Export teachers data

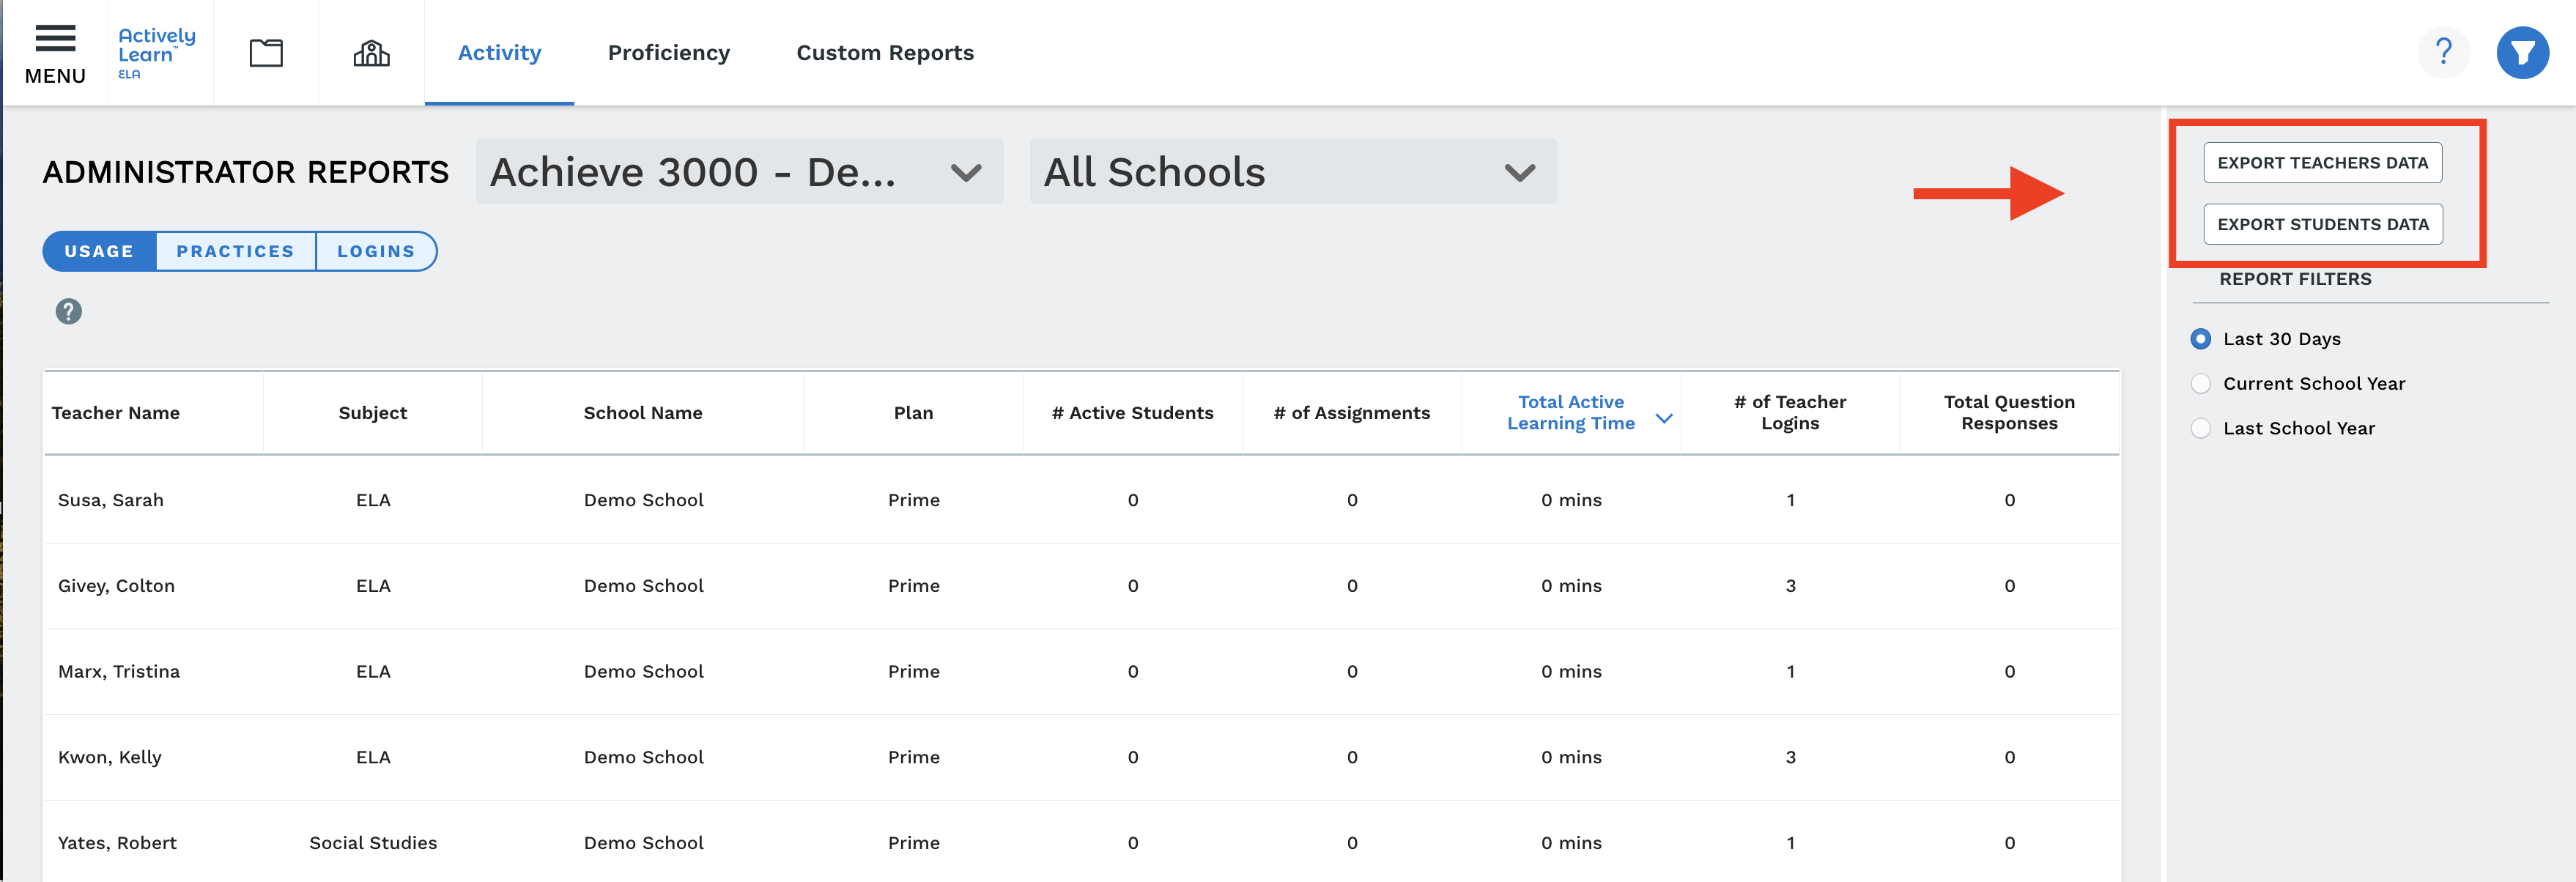click(2322, 163)
